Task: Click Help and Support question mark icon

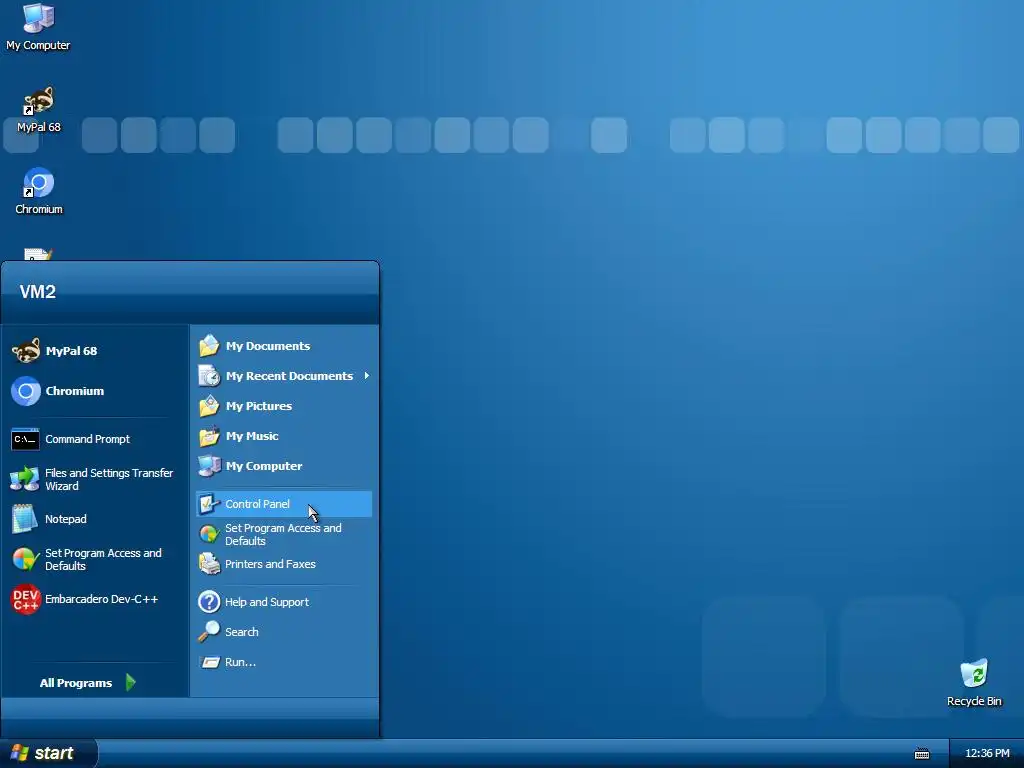Action: click(209, 601)
